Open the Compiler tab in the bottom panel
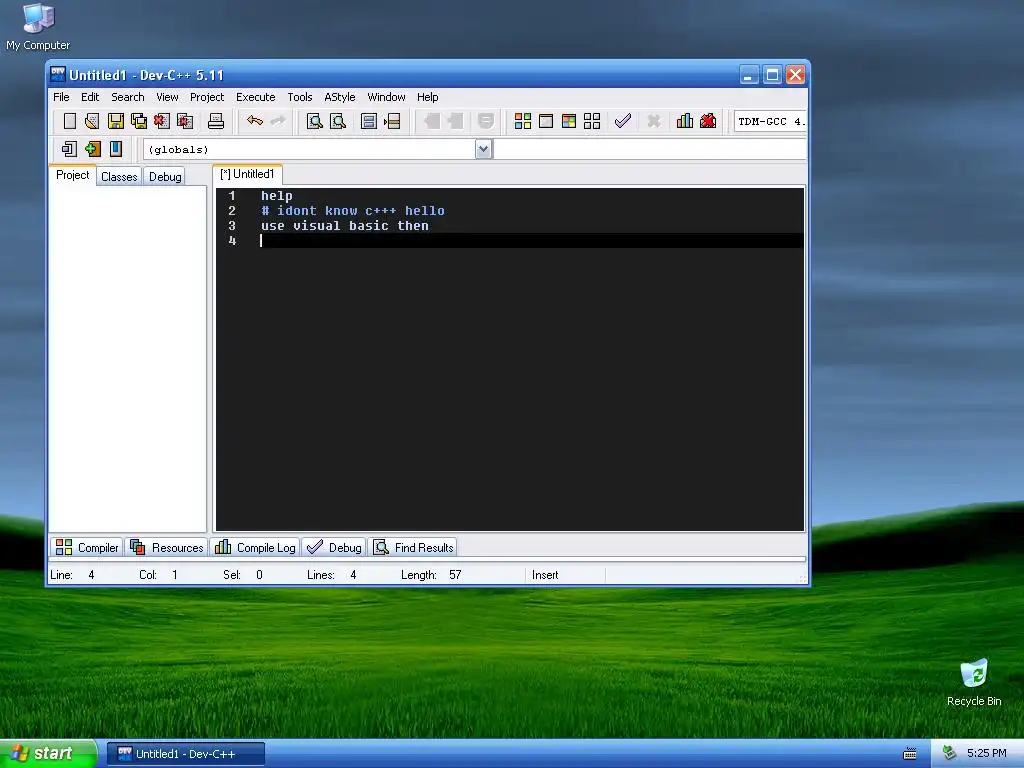This screenshot has height=768, width=1024. 87,547
